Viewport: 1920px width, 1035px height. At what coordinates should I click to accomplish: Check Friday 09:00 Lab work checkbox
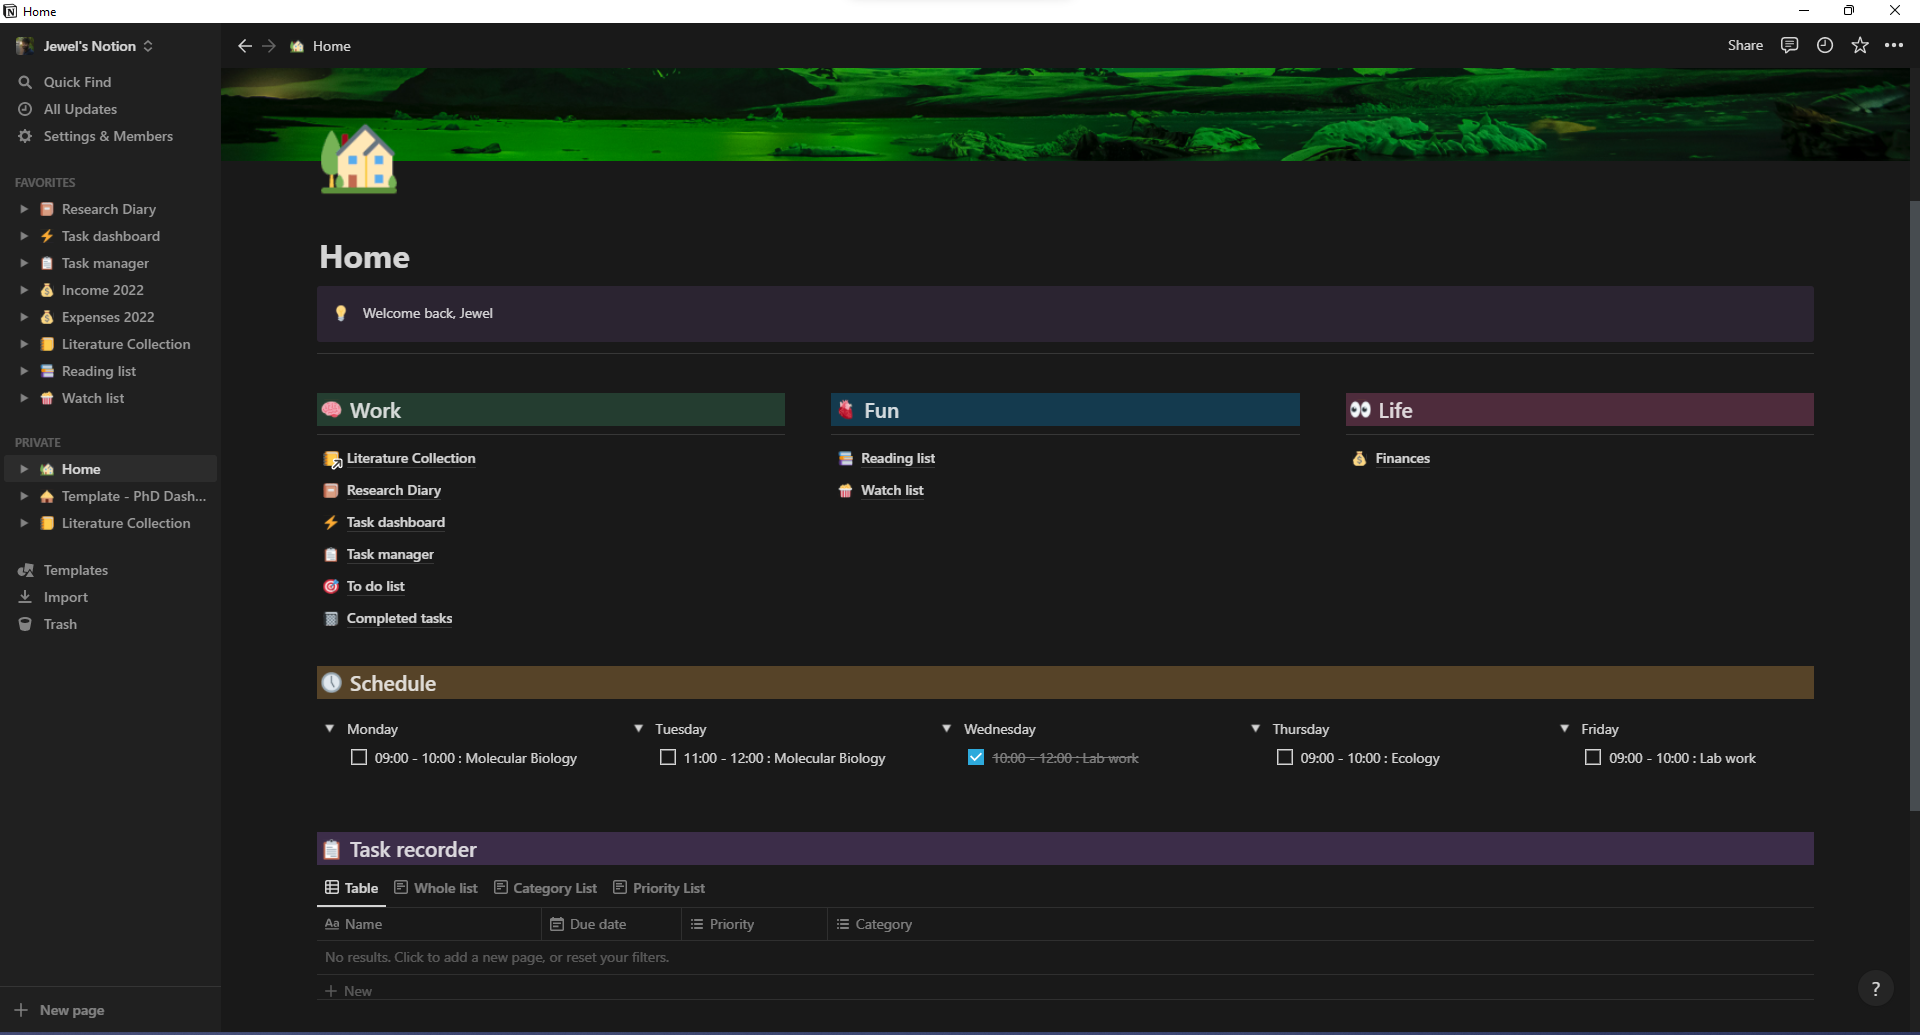coord(1593,758)
